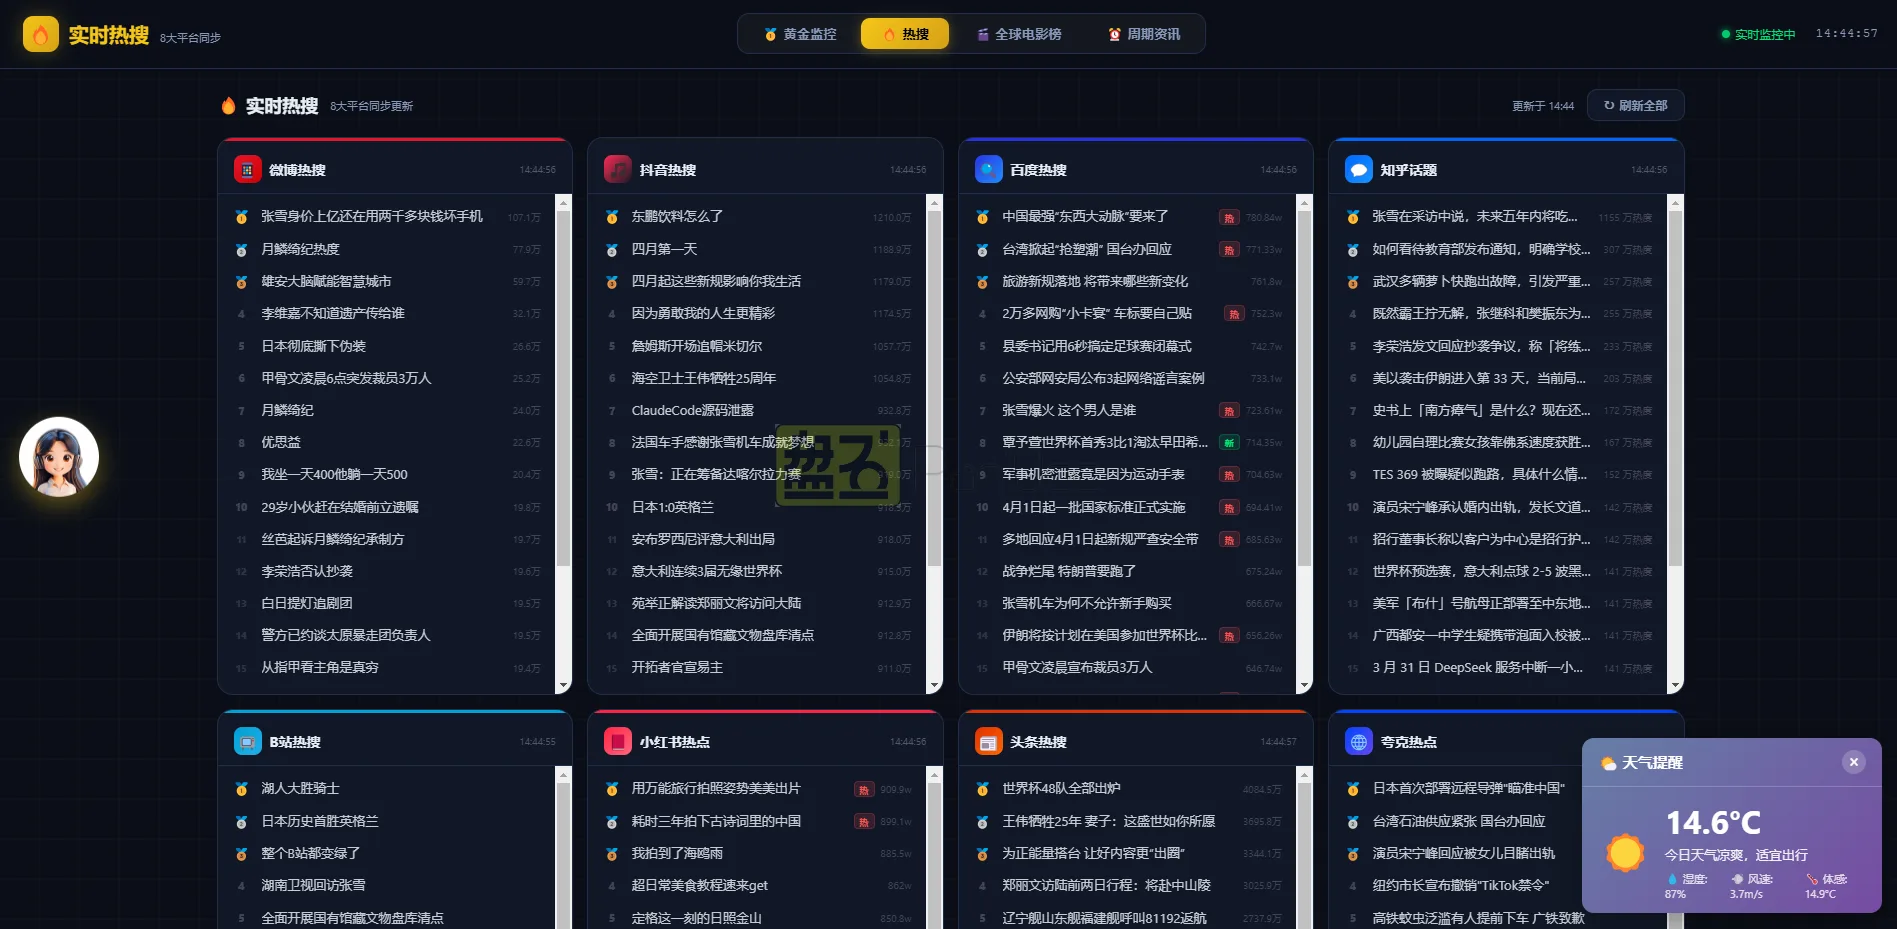Click the Weibo icon on 微博热搜 panel
This screenshot has height=929, width=1897.
[248, 169]
